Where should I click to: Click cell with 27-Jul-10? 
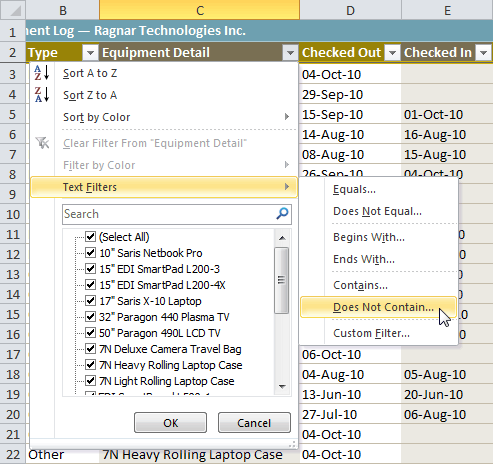pos(350,414)
